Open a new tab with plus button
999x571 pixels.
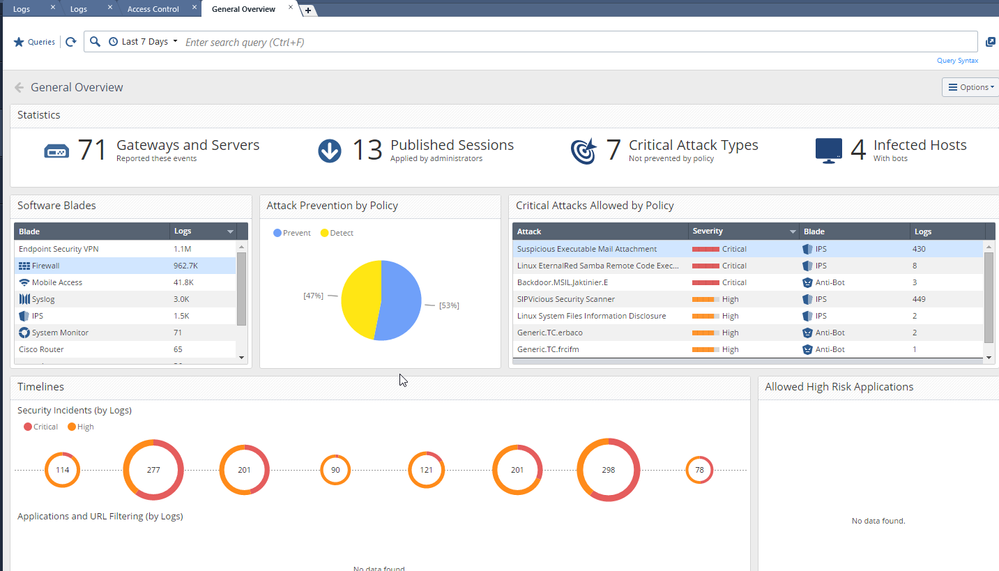click(x=309, y=10)
